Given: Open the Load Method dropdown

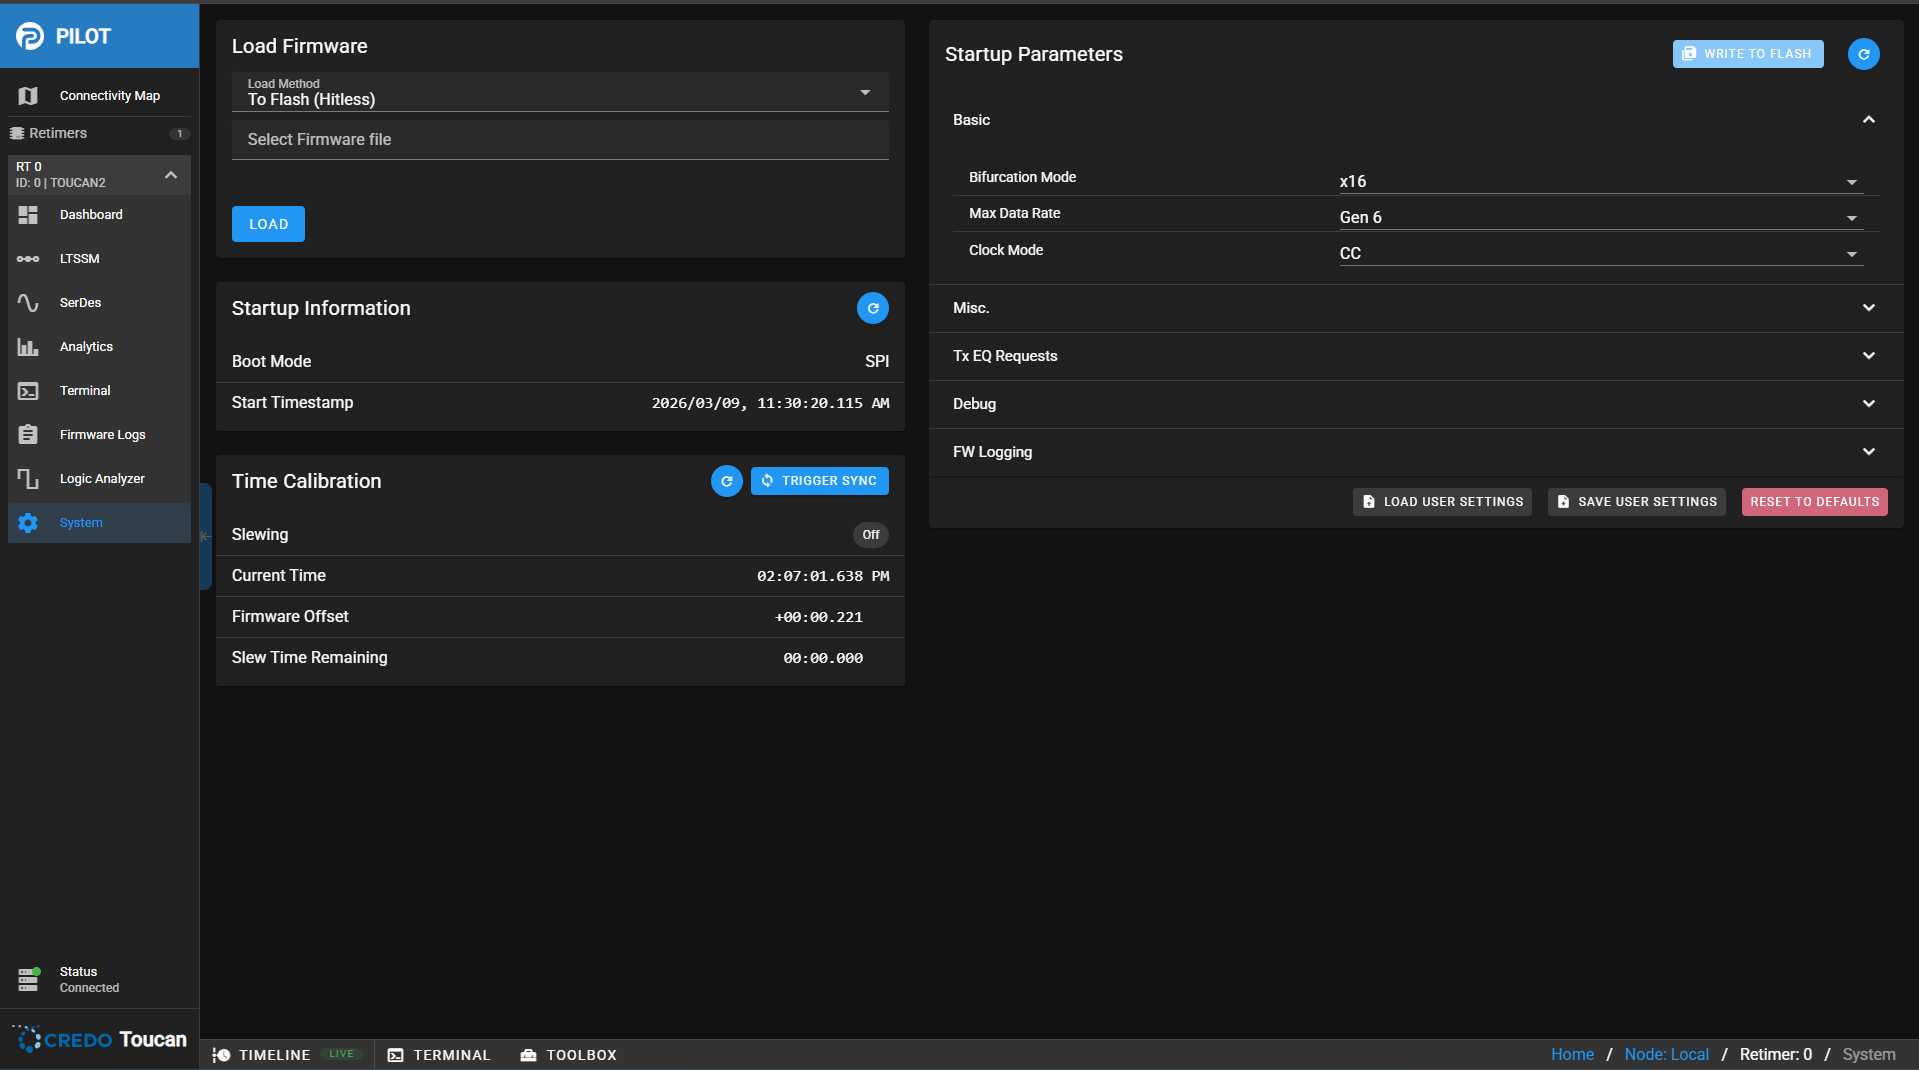Looking at the screenshot, I should (x=559, y=92).
